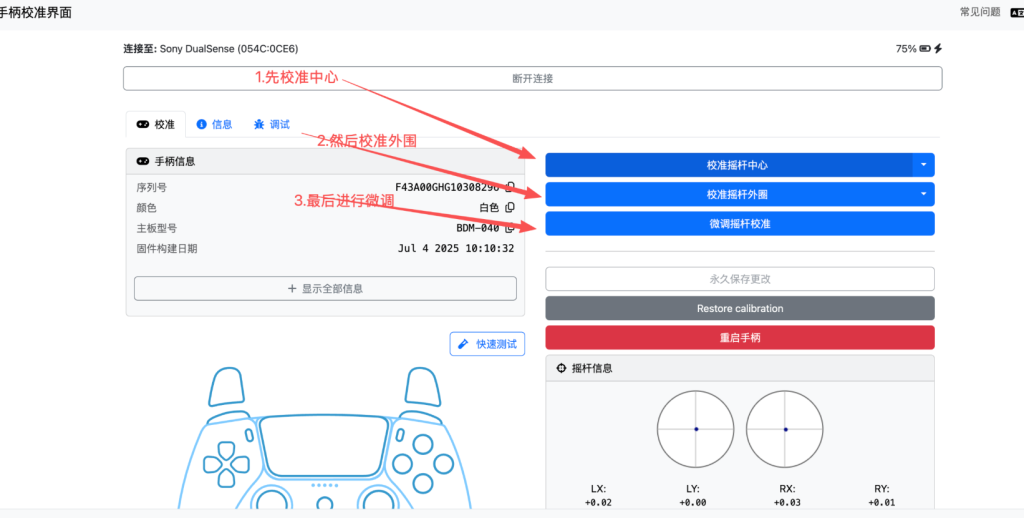Open the 信息 tab
Screen dimensions: 1024x518
(214, 124)
